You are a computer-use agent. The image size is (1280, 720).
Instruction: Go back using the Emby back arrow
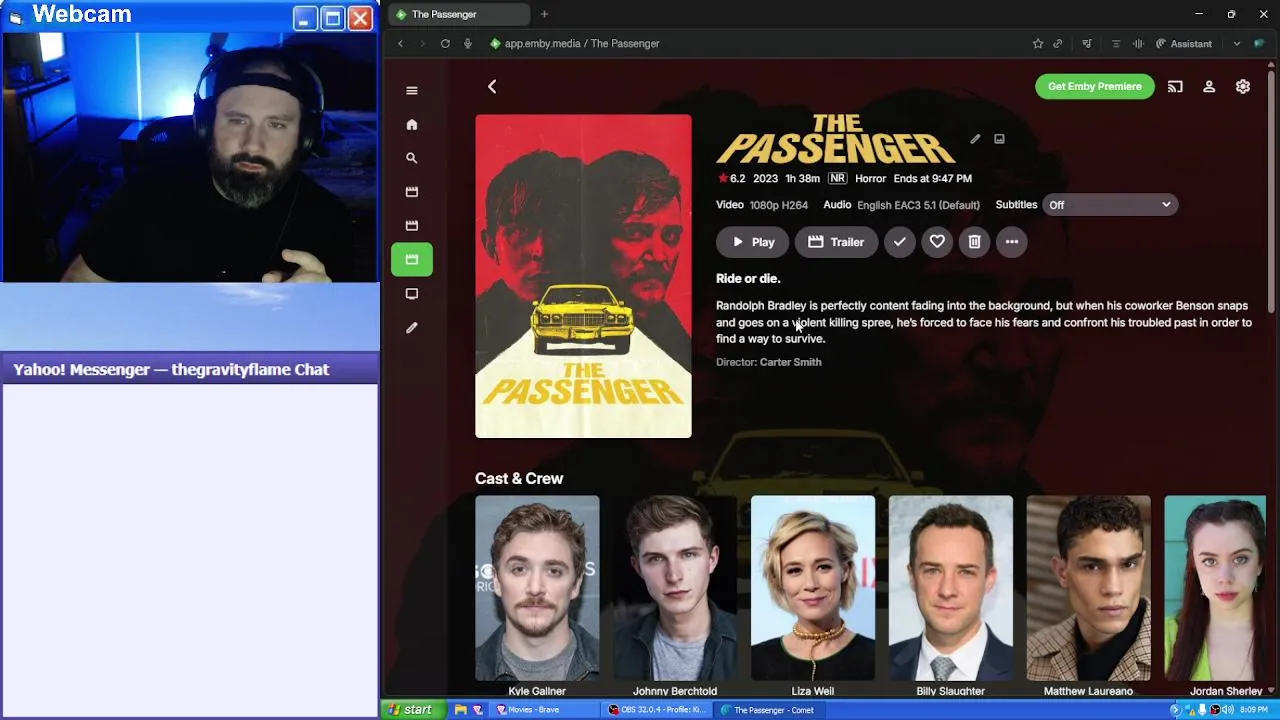492,87
